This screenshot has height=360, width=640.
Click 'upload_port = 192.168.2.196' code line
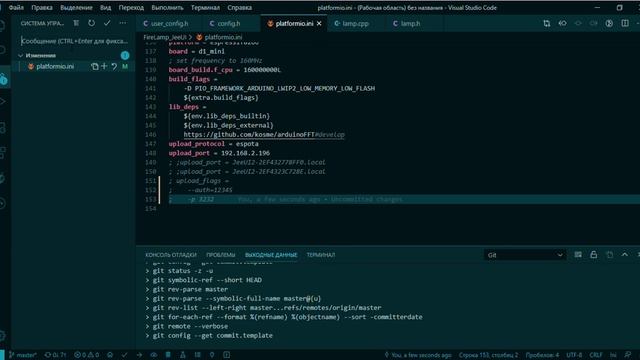pyautogui.click(x=219, y=153)
